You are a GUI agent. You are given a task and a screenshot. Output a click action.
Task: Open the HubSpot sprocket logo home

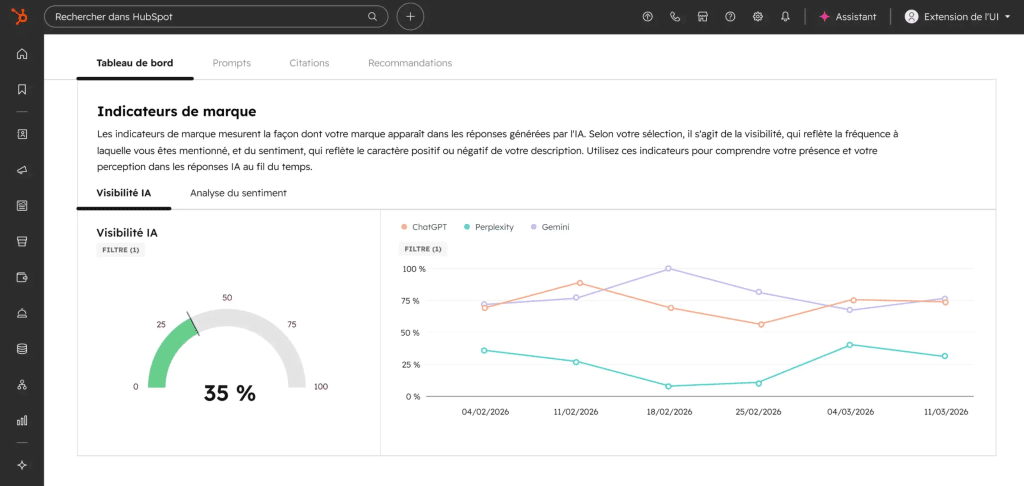pyautogui.click(x=22, y=17)
